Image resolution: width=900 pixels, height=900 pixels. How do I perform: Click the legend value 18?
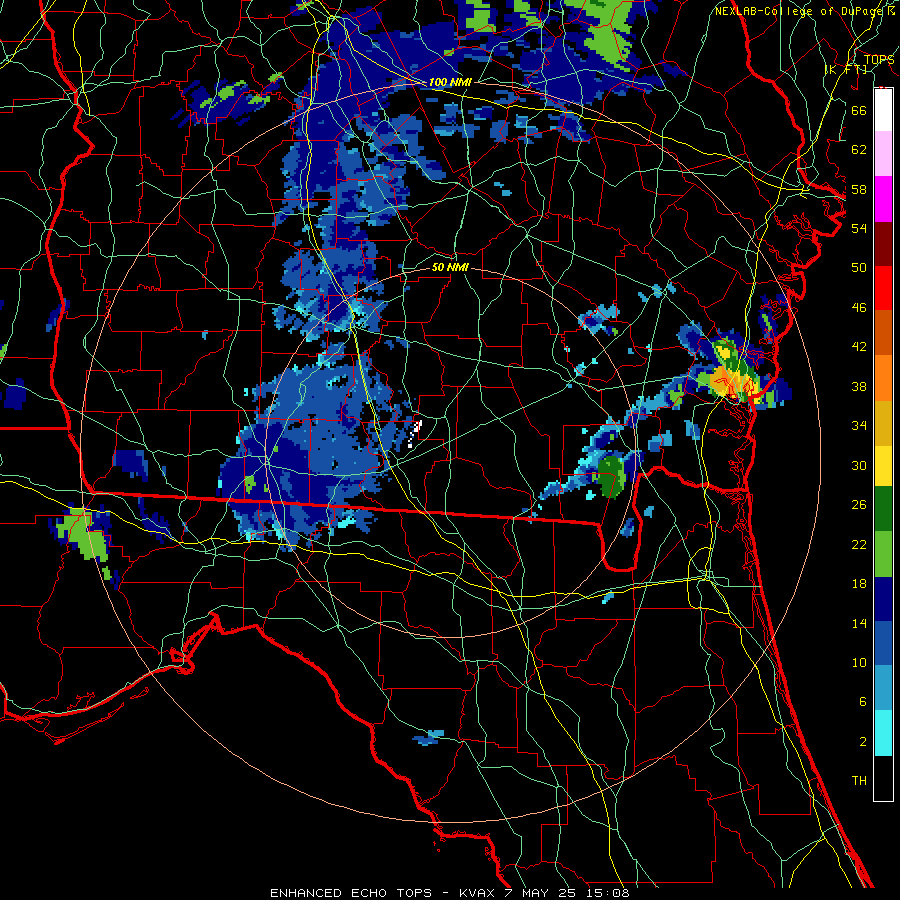(859, 584)
